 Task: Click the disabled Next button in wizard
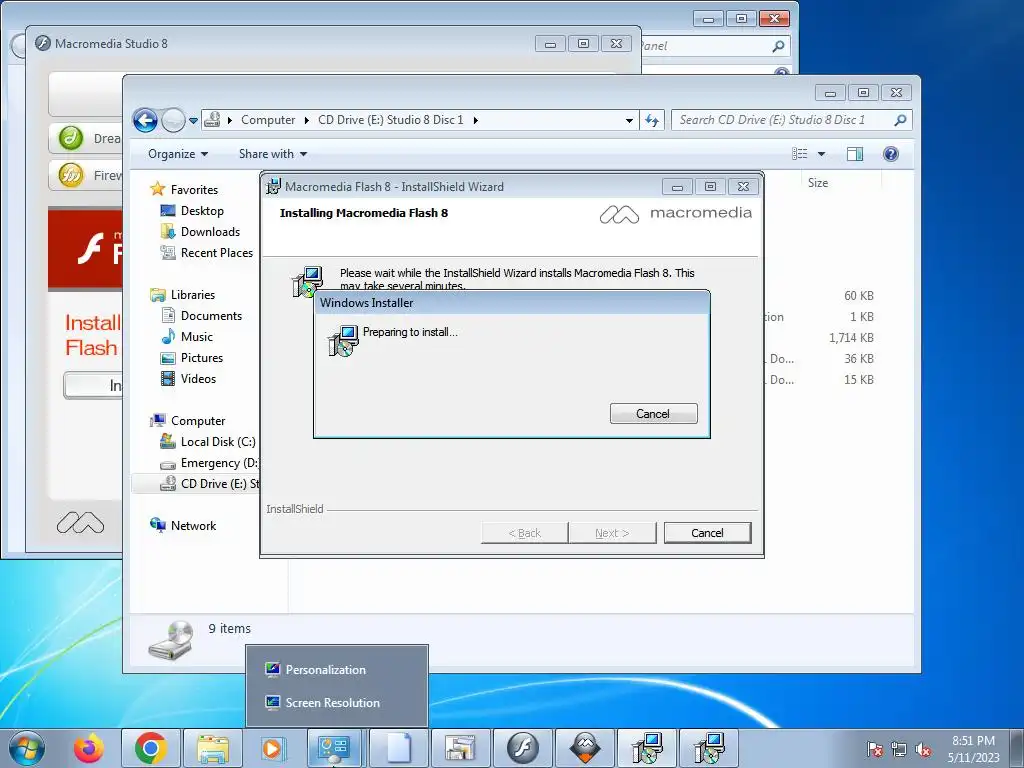612,533
